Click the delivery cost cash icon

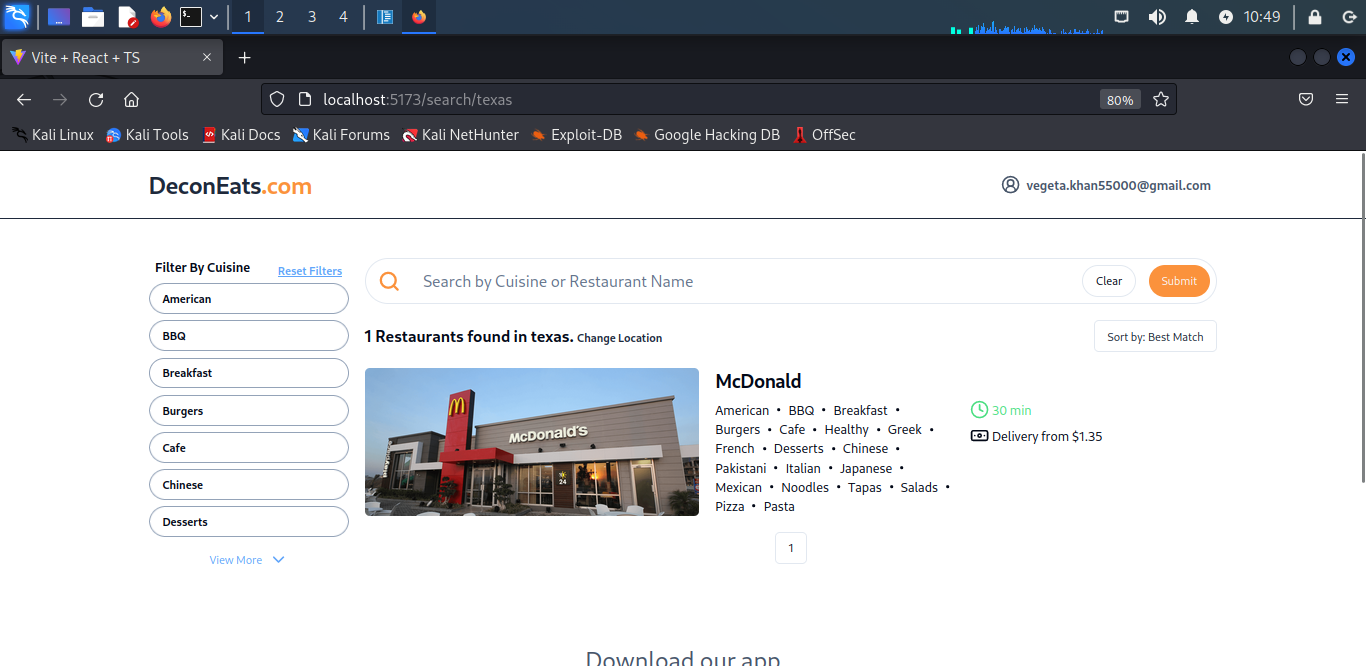[978, 436]
